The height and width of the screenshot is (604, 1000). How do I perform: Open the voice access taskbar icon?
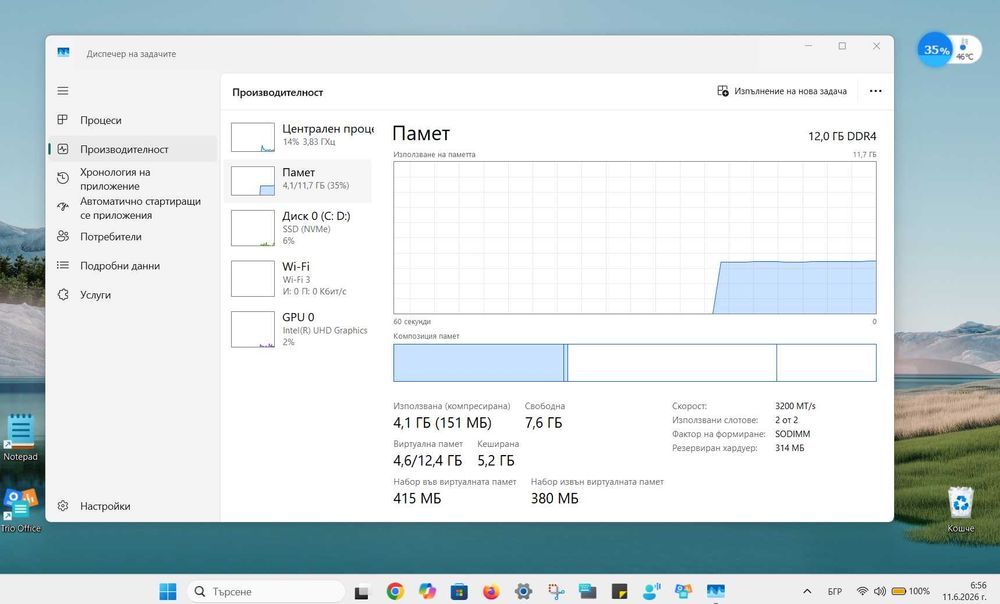tap(651, 591)
